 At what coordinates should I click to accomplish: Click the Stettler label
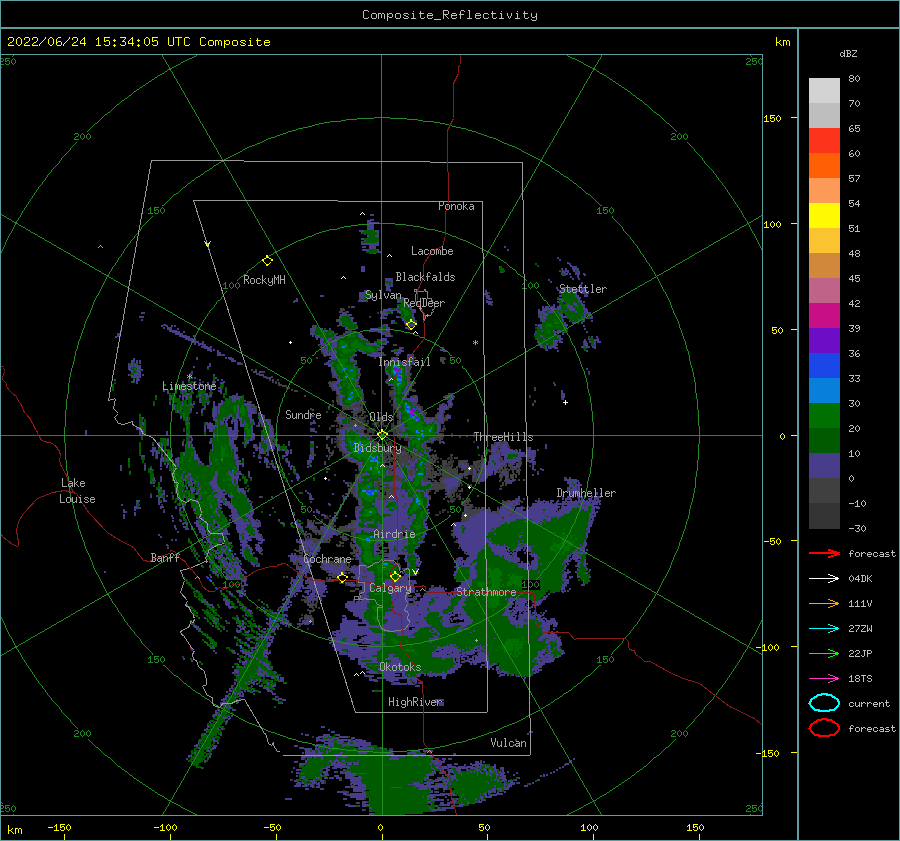(583, 289)
